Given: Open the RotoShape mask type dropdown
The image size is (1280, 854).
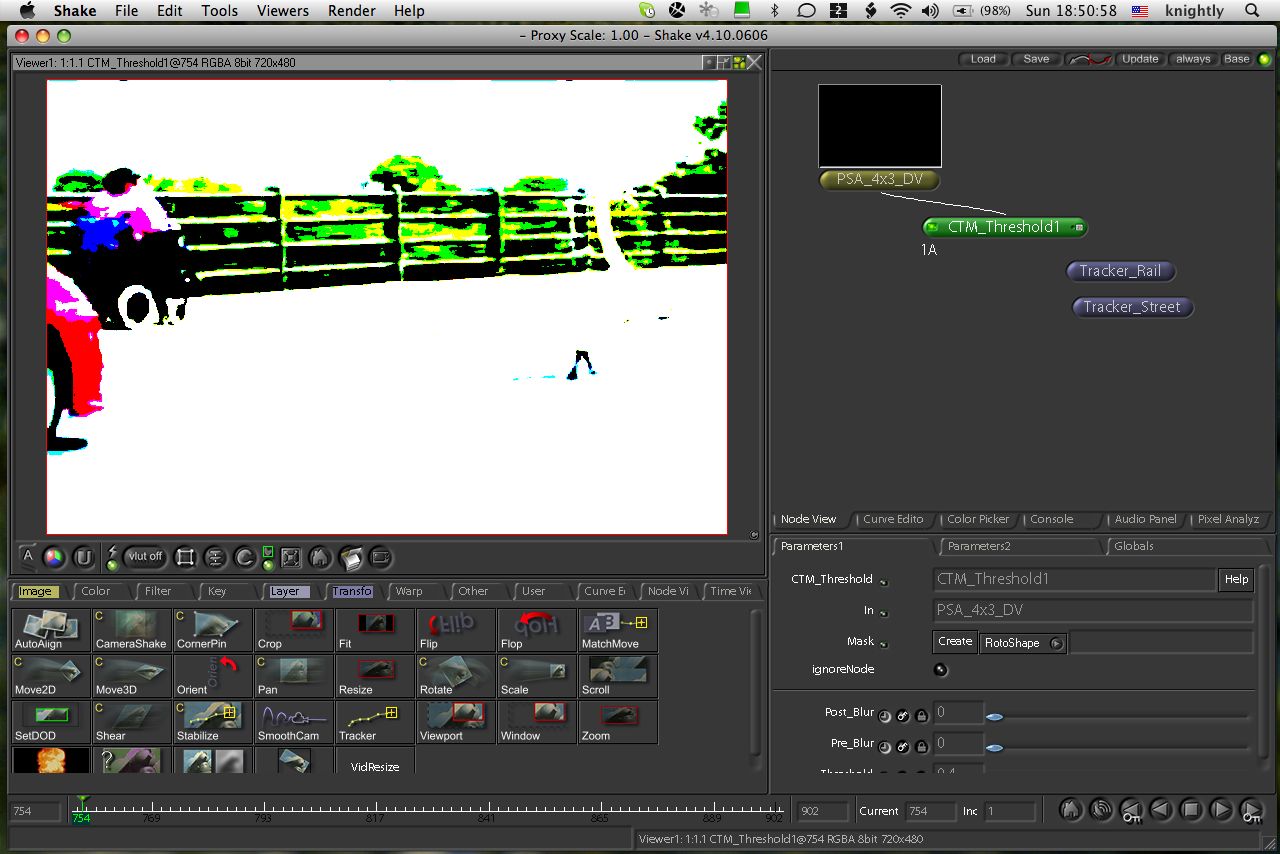Looking at the screenshot, I should (x=1056, y=643).
